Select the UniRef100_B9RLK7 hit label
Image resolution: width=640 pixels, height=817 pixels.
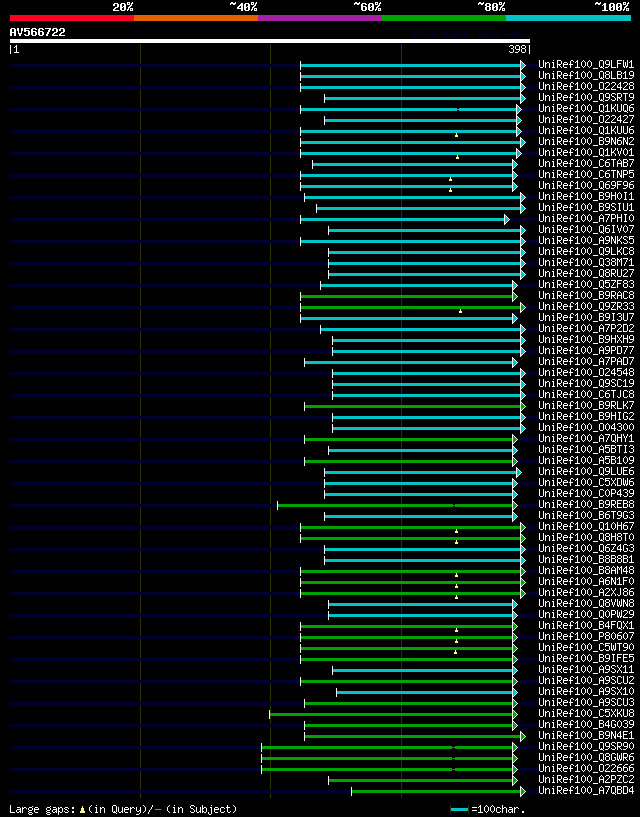[x=586, y=406]
